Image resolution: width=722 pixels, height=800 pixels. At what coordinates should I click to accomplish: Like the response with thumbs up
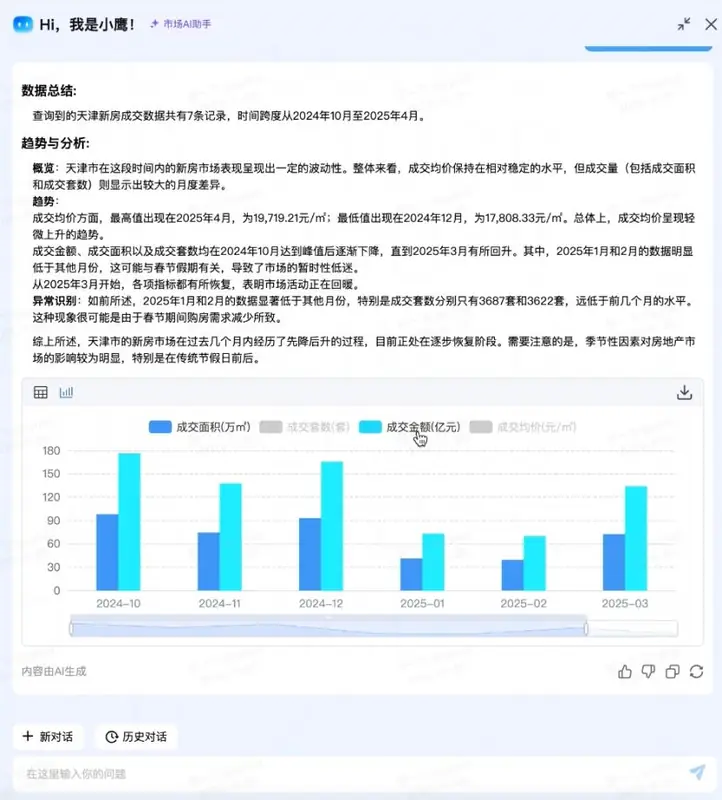pos(625,671)
